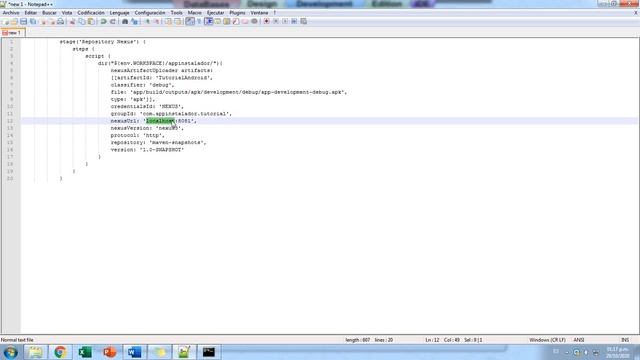Click the 'ANSI' encoding status bar entry
Screen dimensions: 640x360
[x=579, y=340]
